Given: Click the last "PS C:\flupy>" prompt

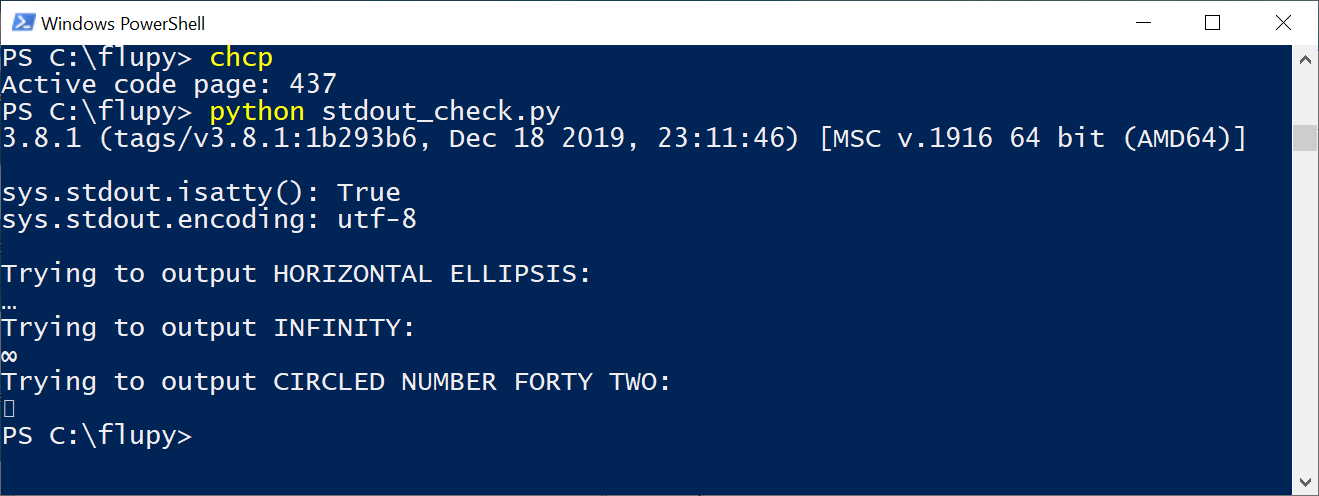Looking at the screenshot, I should tap(97, 436).
